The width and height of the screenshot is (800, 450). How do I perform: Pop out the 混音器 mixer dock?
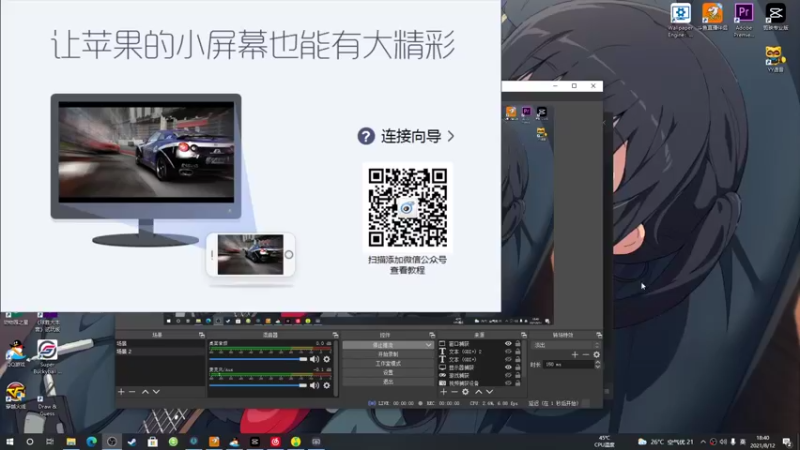[335, 335]
